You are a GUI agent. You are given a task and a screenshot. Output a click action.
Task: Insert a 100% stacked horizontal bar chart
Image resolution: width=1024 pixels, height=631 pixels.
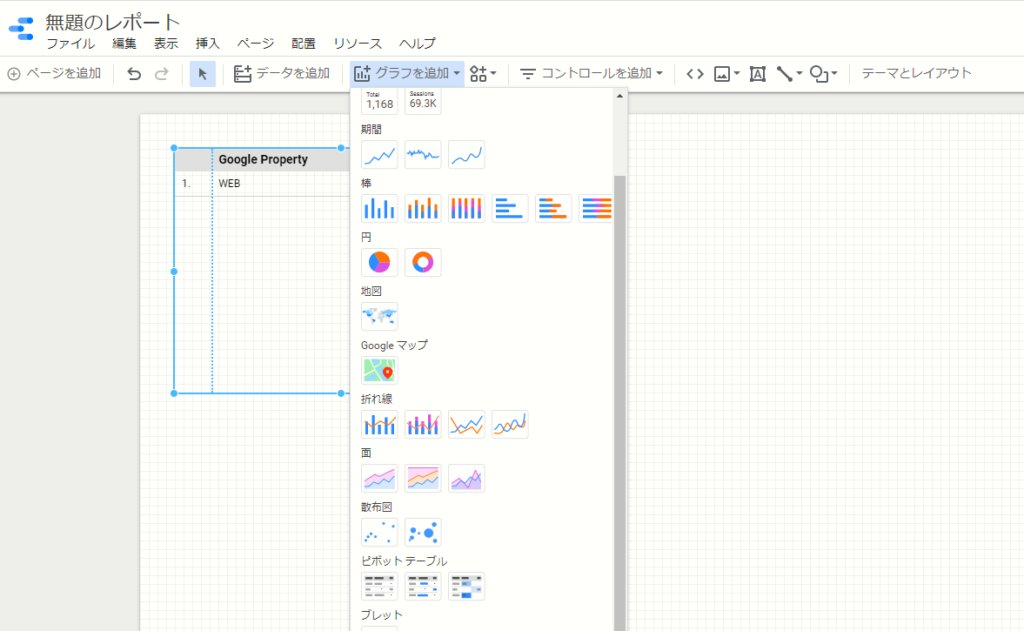[596, 208]
